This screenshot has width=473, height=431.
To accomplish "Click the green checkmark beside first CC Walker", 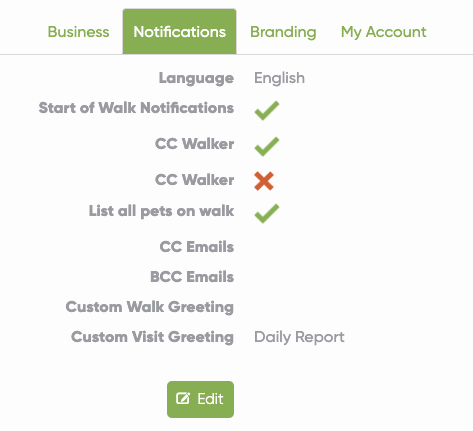I will point(267,146).
